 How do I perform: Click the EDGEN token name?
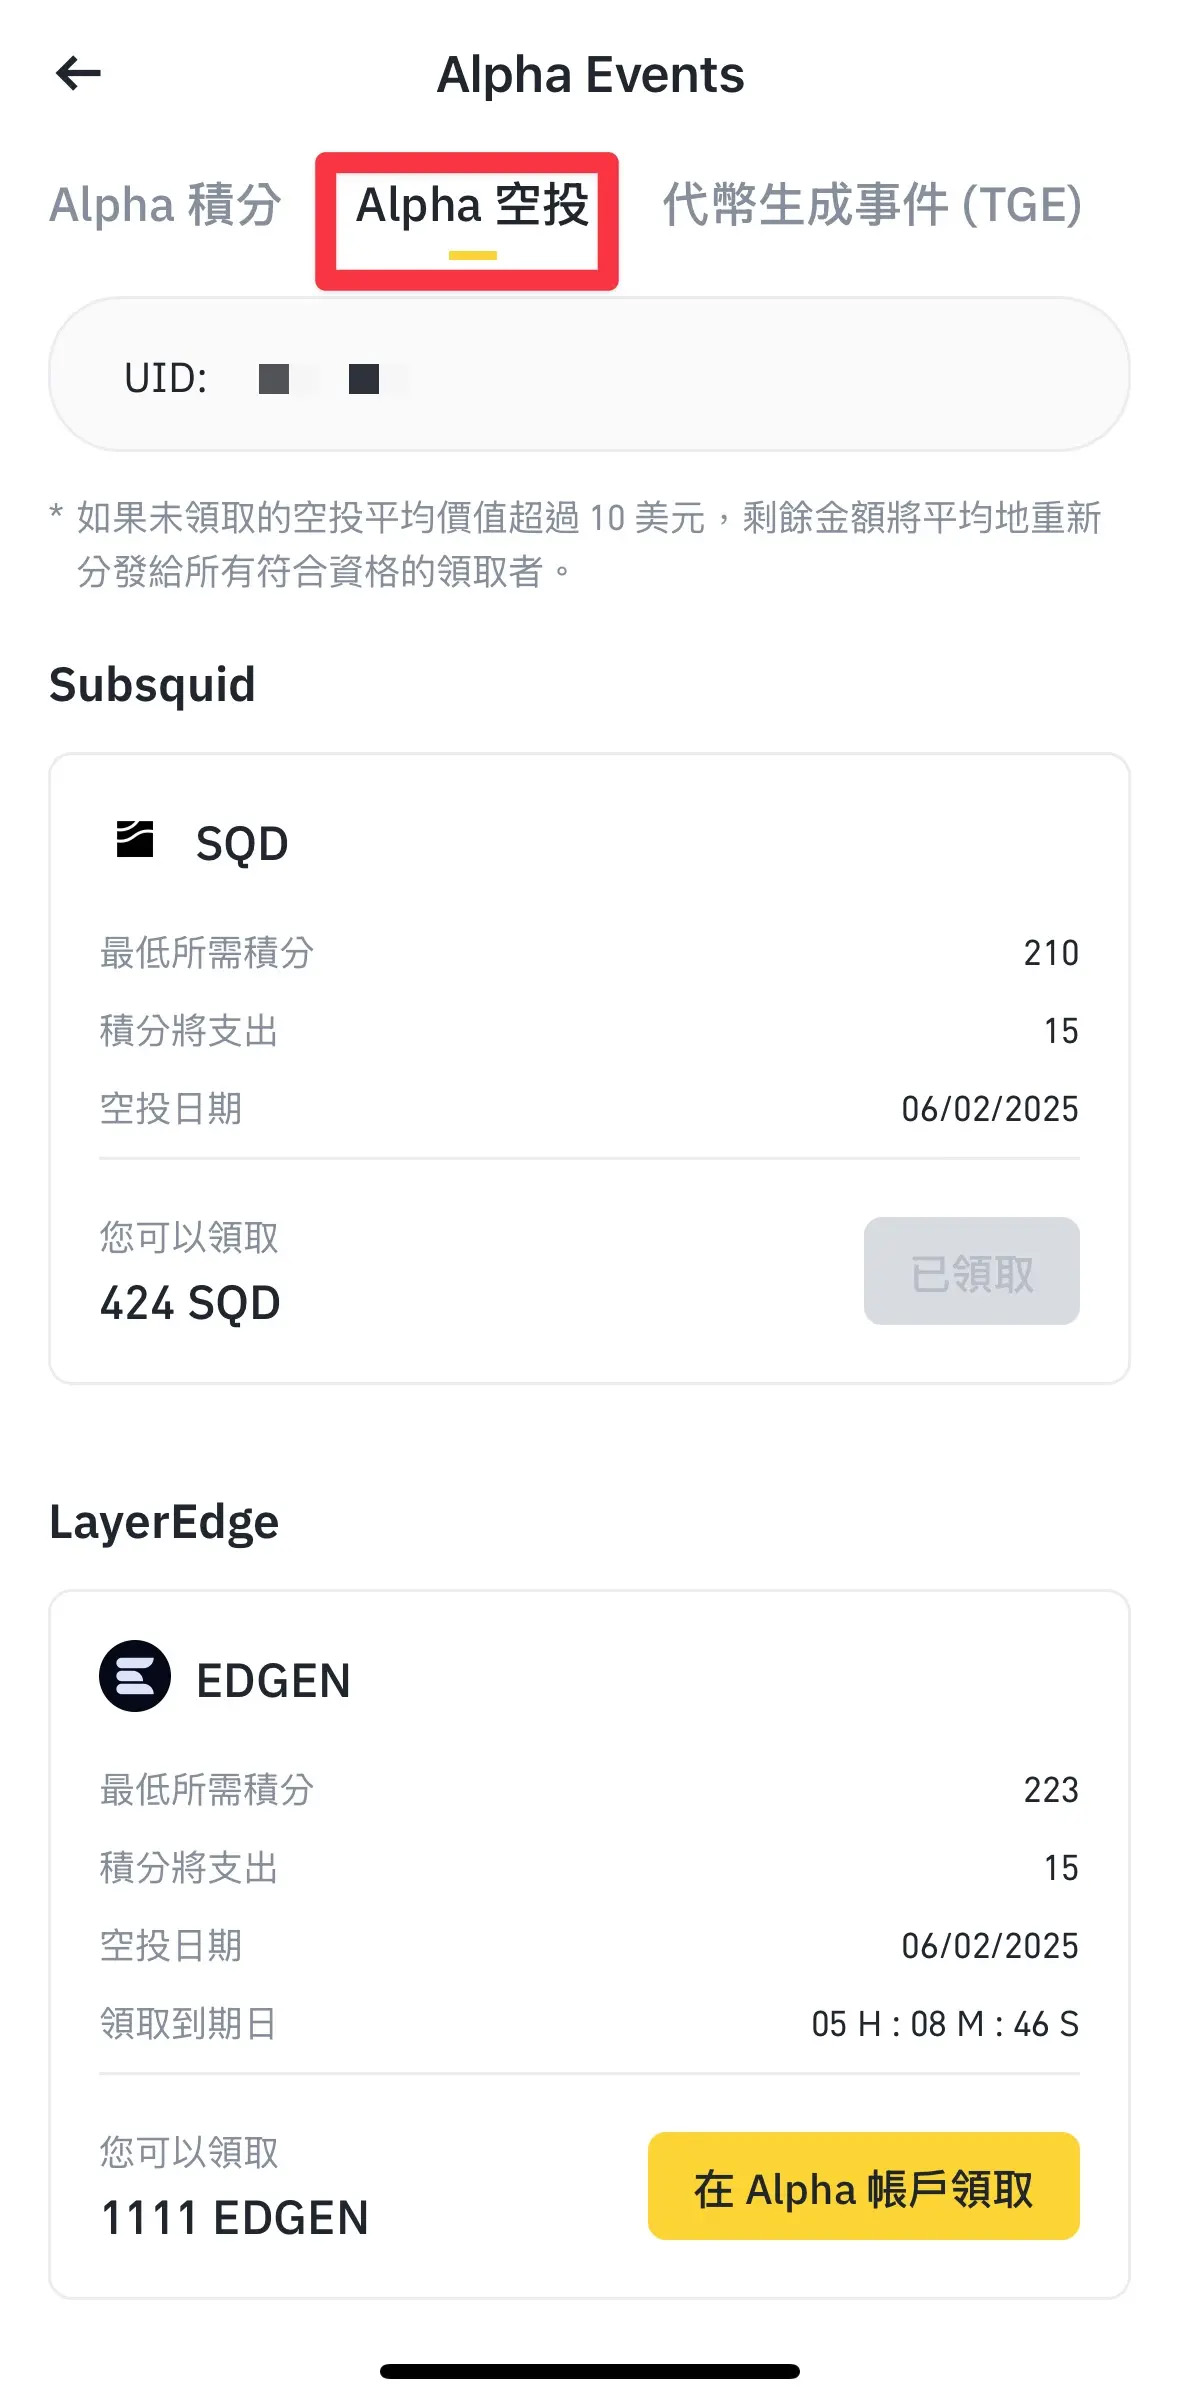(x=273, y=1681)
